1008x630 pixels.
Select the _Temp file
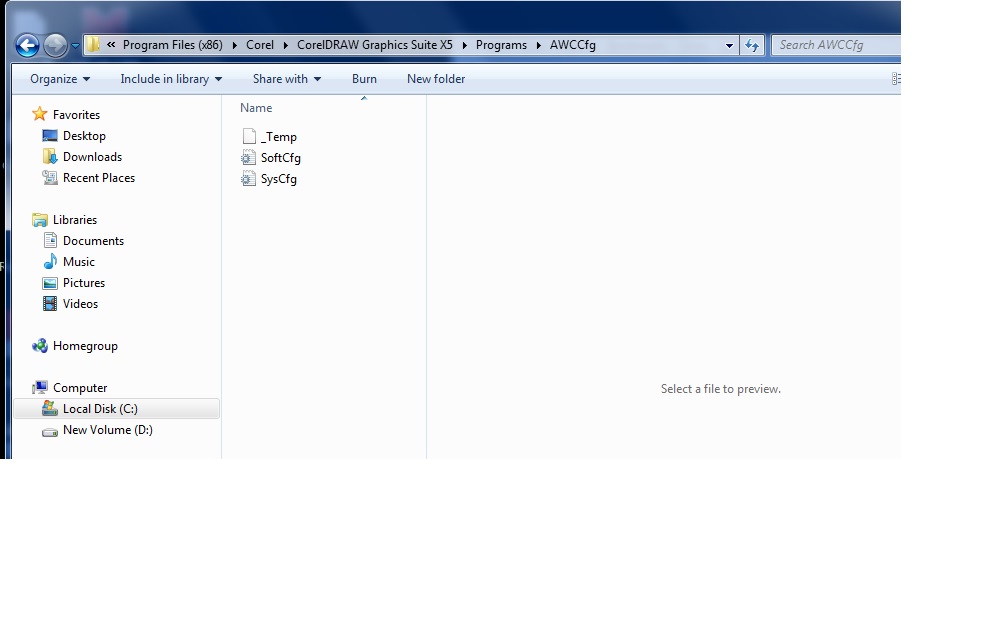click(278, 137)
